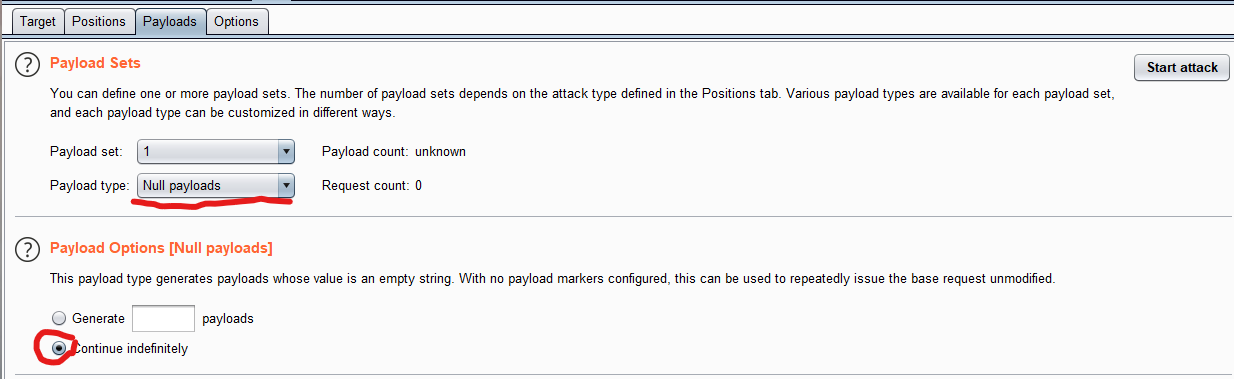
Task: Click the arrow on Payload set combo box
Action: pos(286,152)
